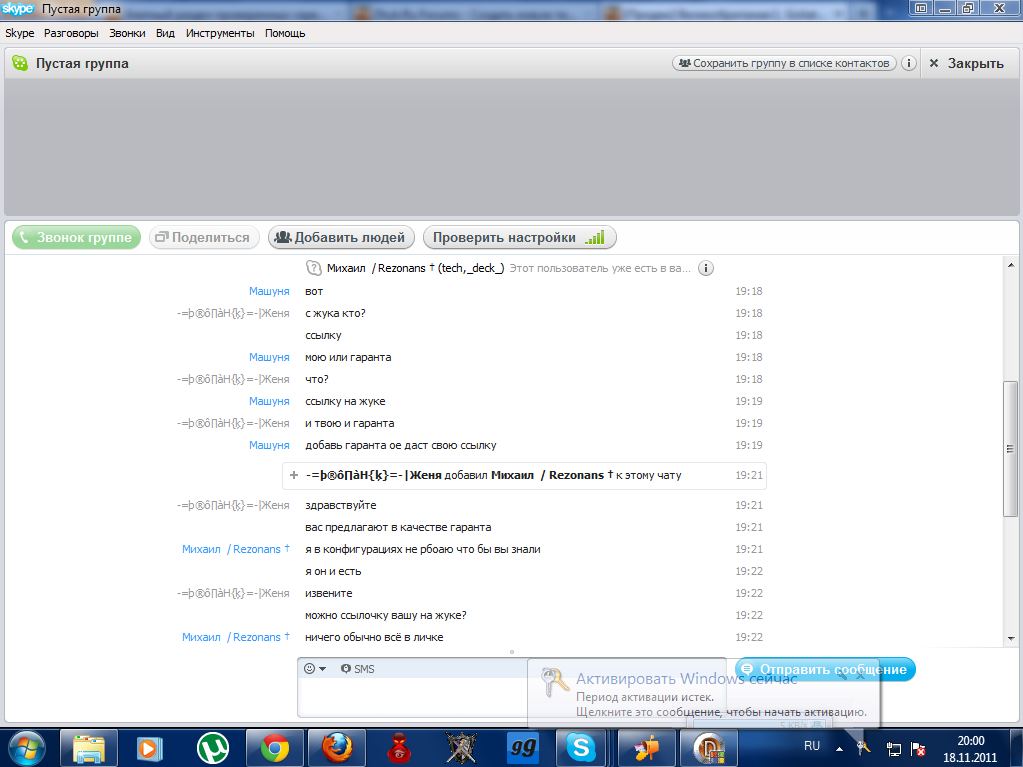The height and width of the screenshot is (767, 1023).
Task: Click timestamp 19:21 next to здравствуйте
Action: 749,505
